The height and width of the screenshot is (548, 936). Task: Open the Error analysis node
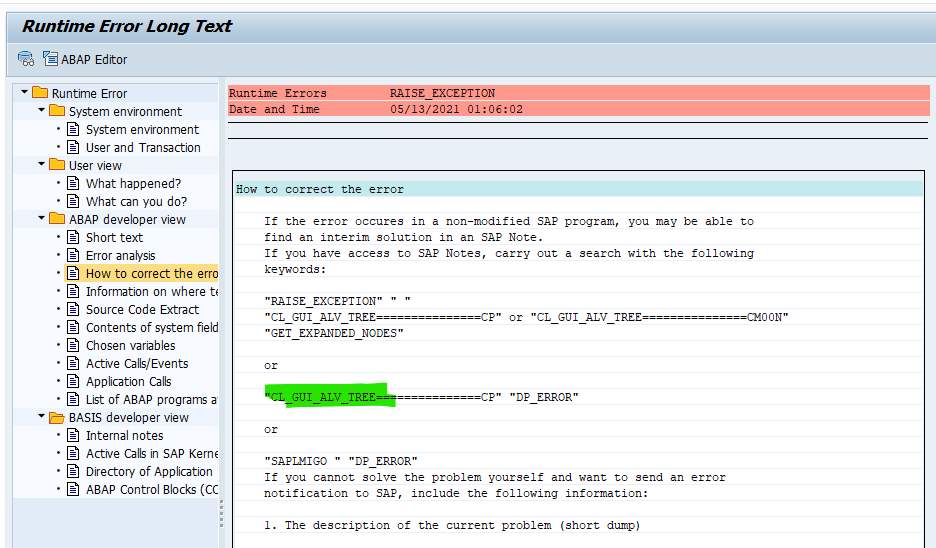click(x=120, y=255)
